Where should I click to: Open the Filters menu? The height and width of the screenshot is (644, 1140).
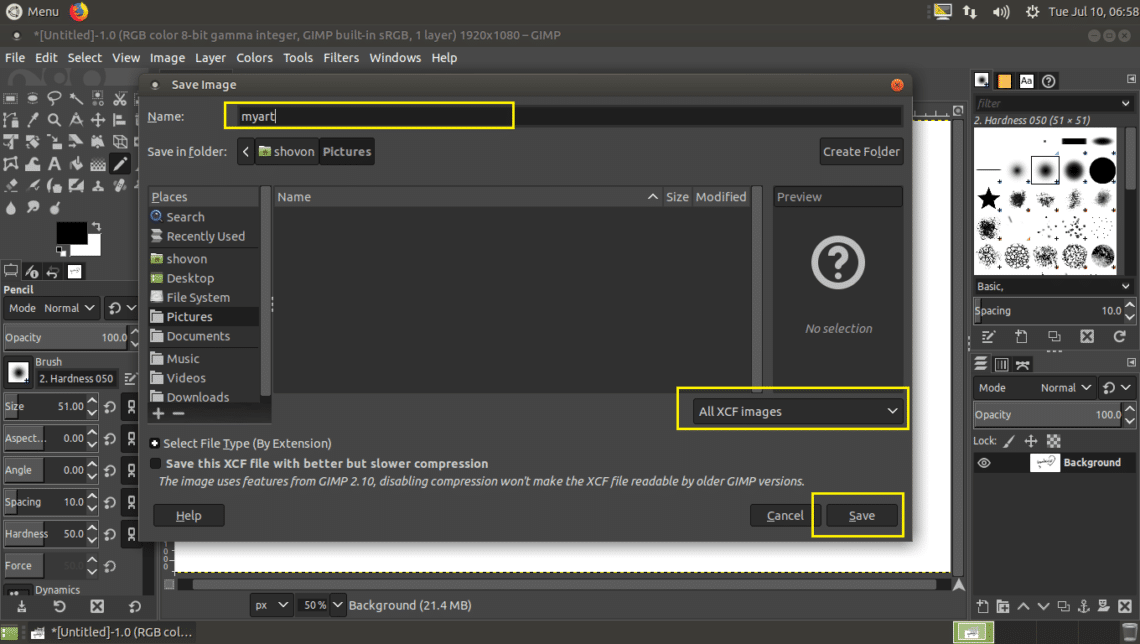pyautogui.click(x=340, y=58)
